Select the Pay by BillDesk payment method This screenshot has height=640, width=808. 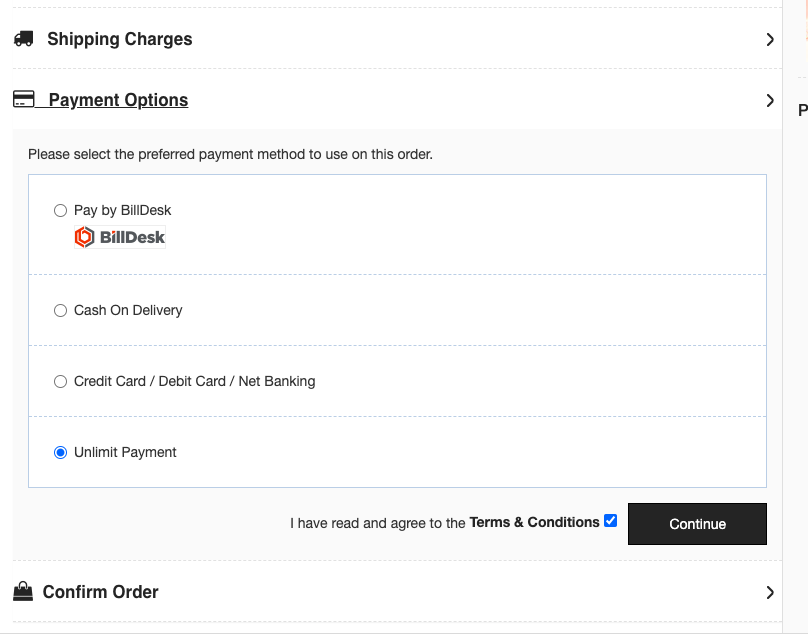(60, 210)
